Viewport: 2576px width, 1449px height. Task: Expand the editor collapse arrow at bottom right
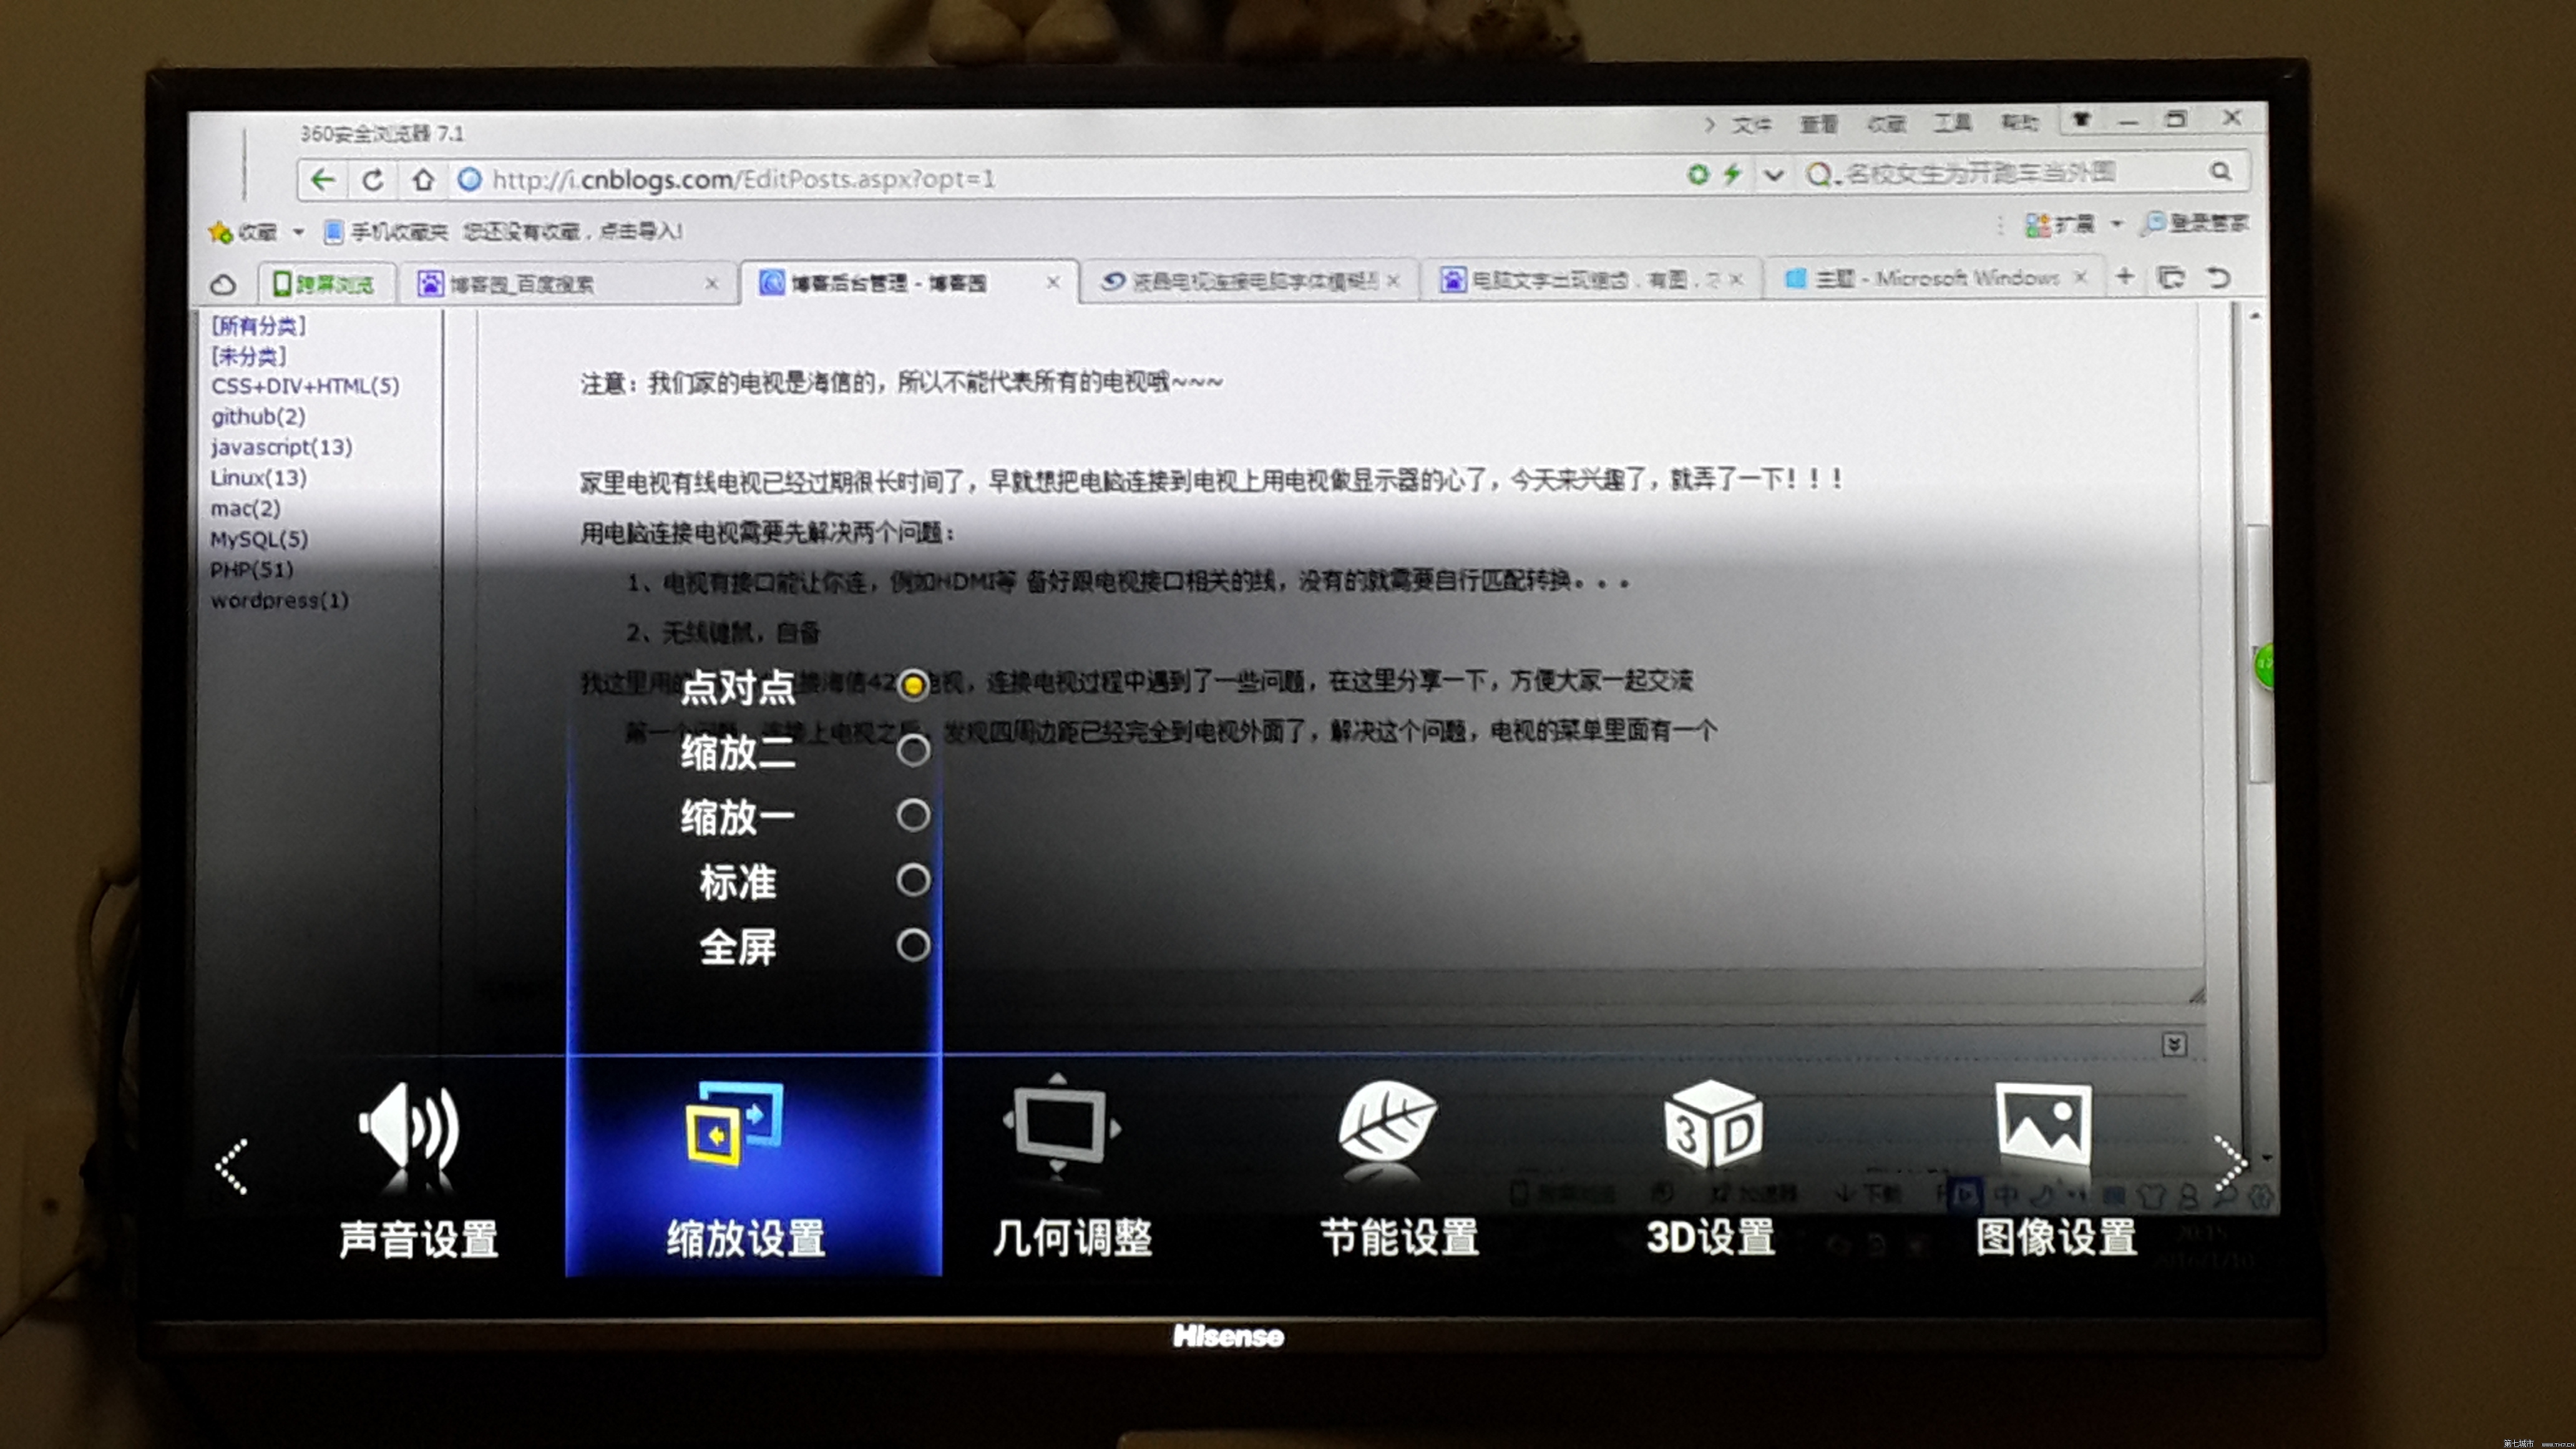click(2174, 1045)
